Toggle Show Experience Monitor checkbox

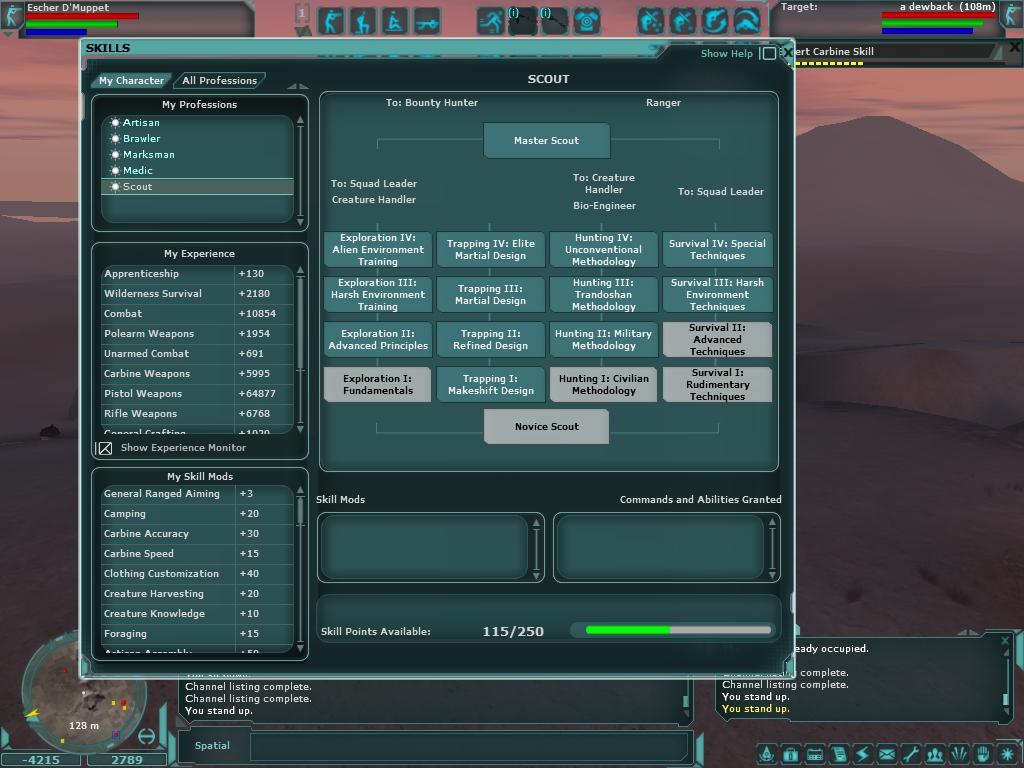[x=105, y=448]
